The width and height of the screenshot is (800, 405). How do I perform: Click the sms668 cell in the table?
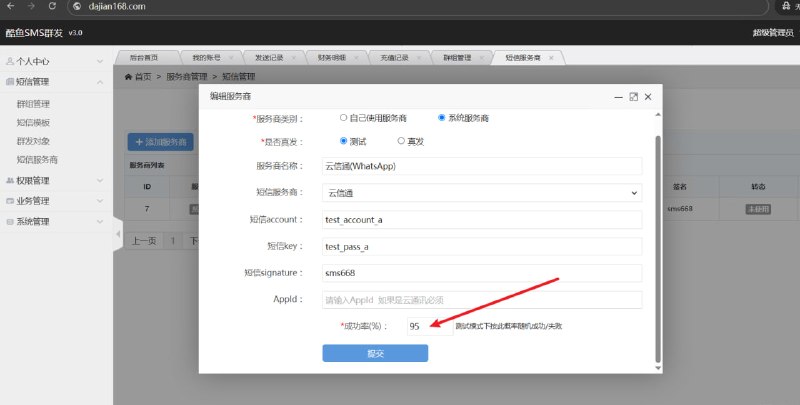(680, 209)
